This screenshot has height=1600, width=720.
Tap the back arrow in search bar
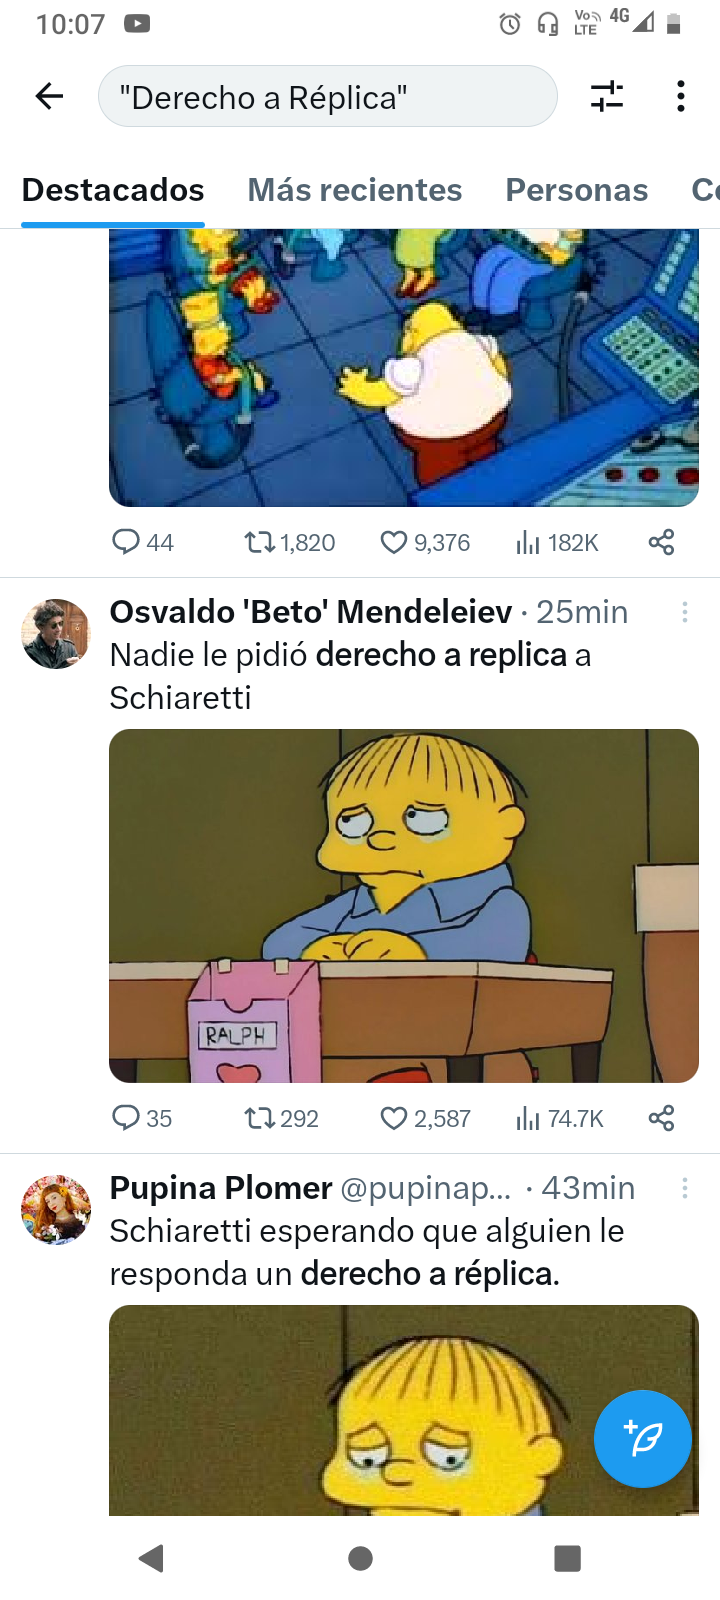(49, 96)
